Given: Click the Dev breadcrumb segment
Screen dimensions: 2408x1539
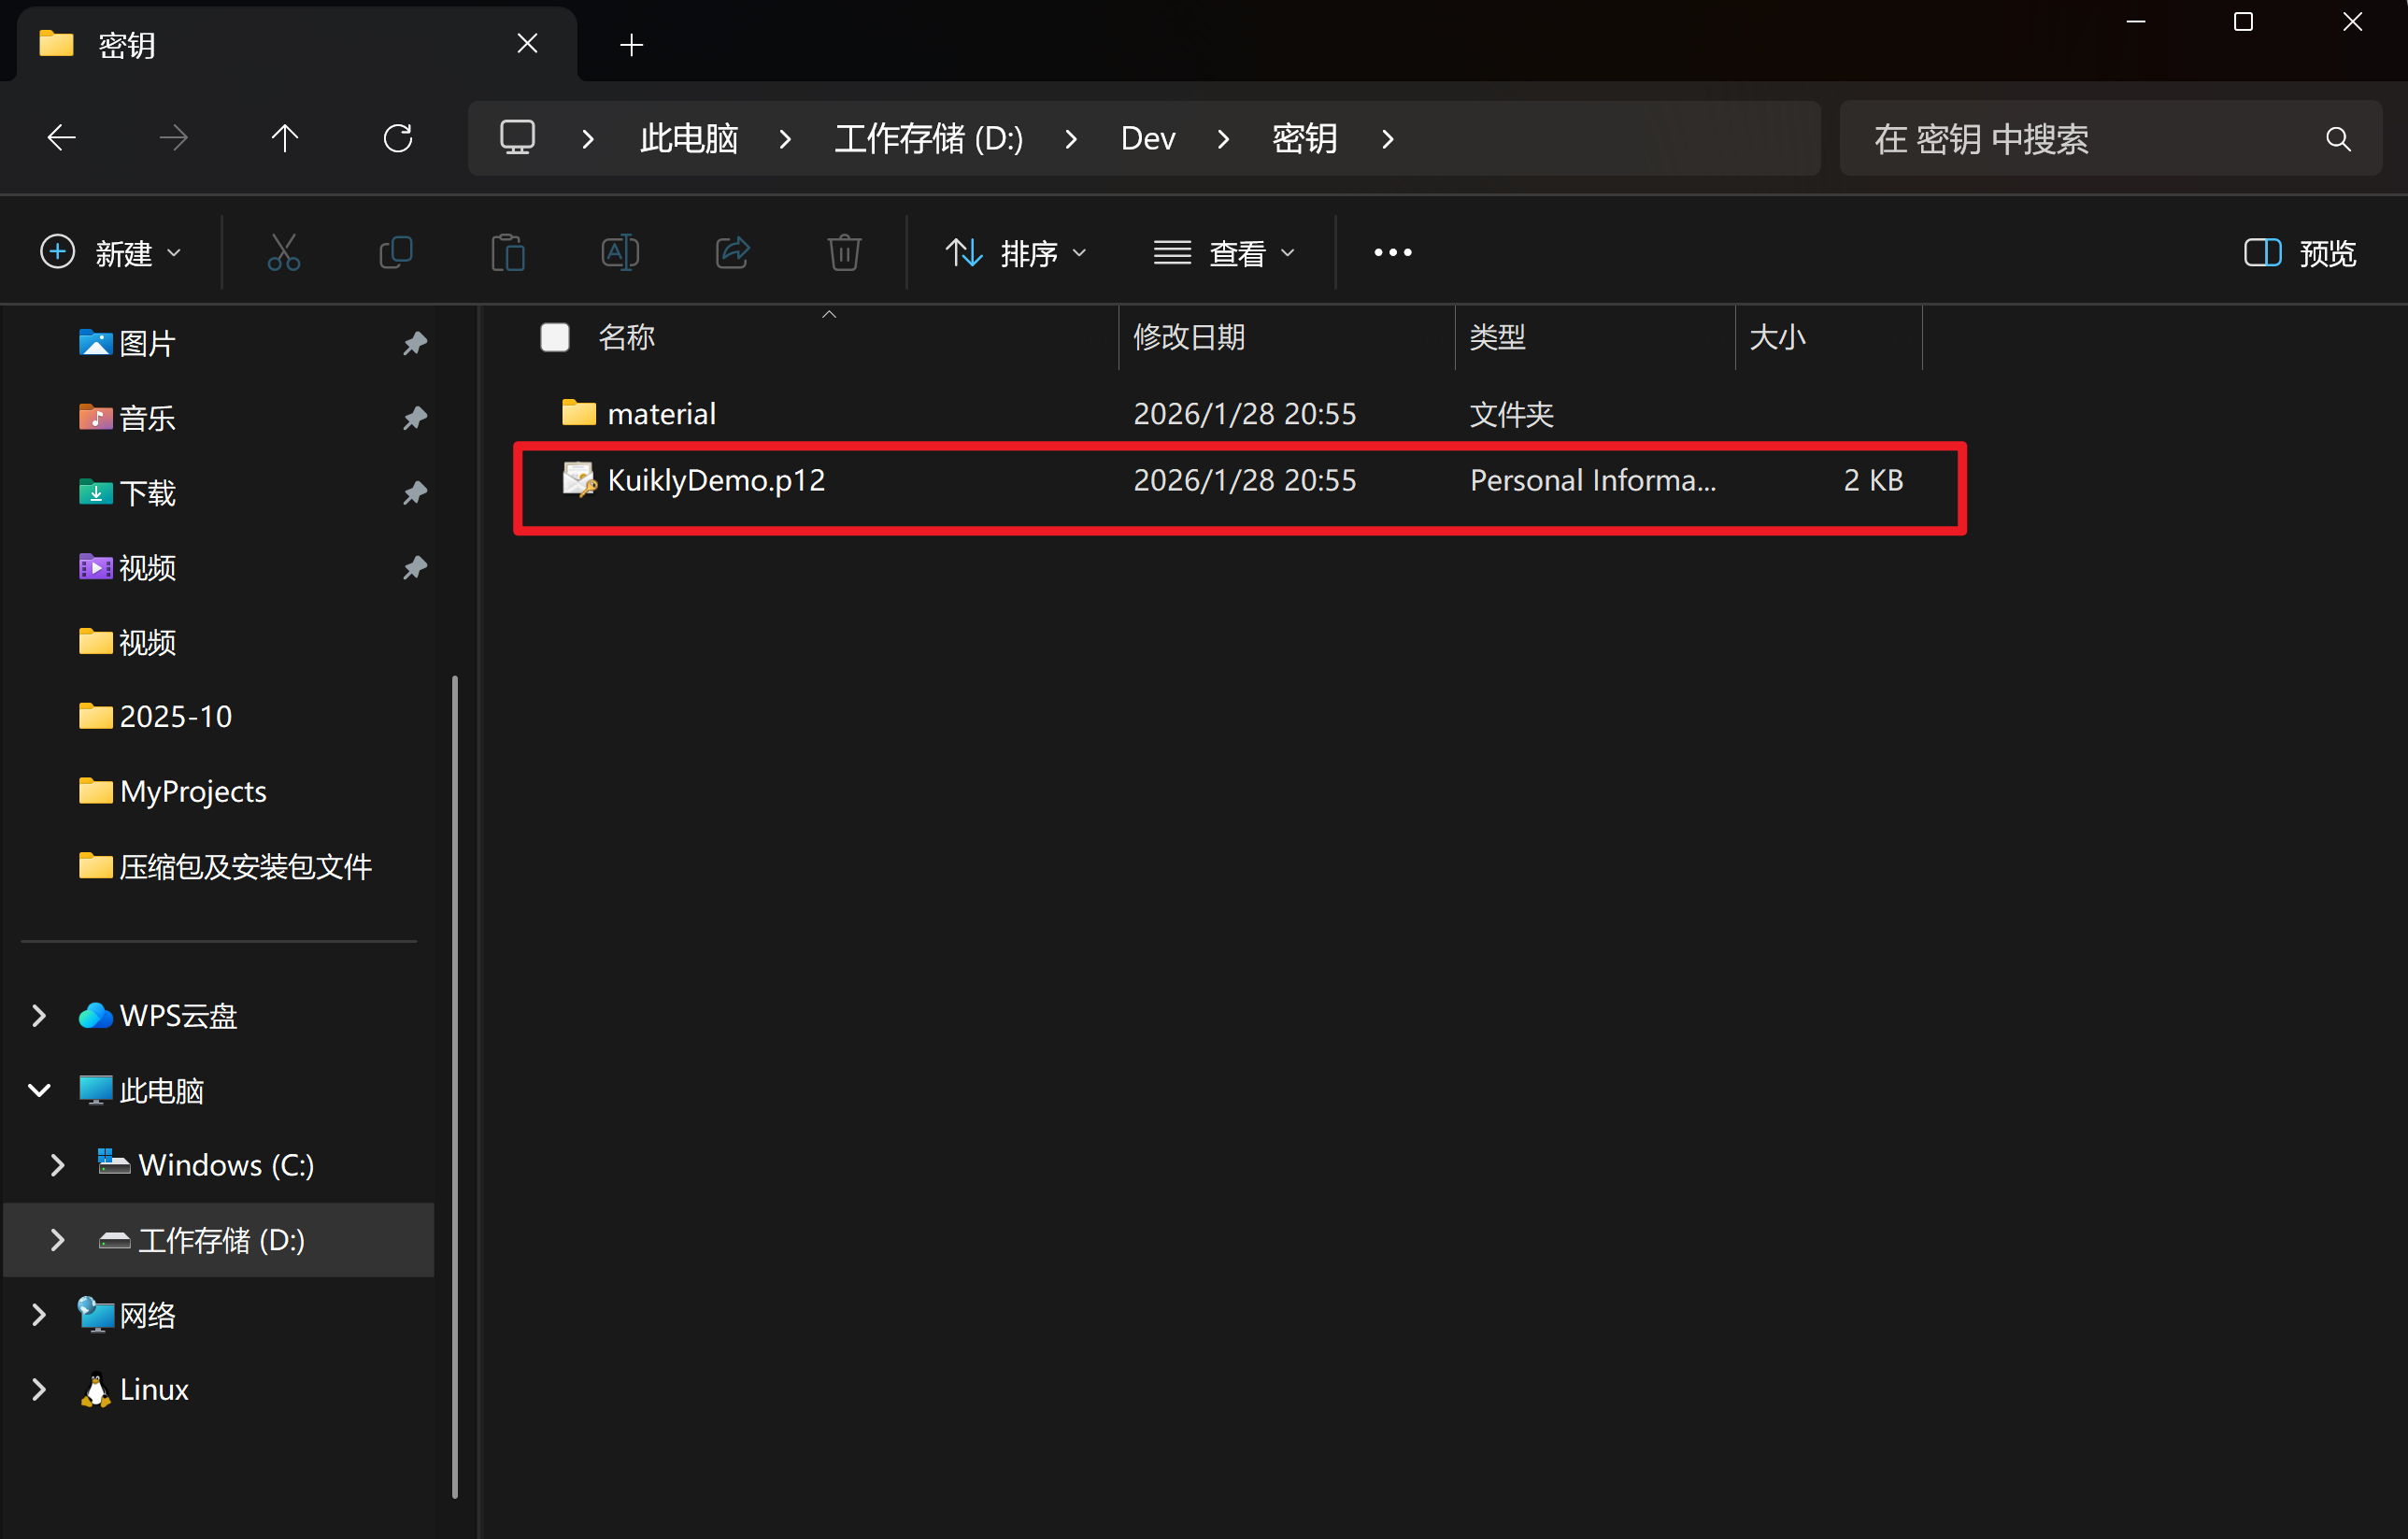Looking at the screenshot, I should [1147, 138].
